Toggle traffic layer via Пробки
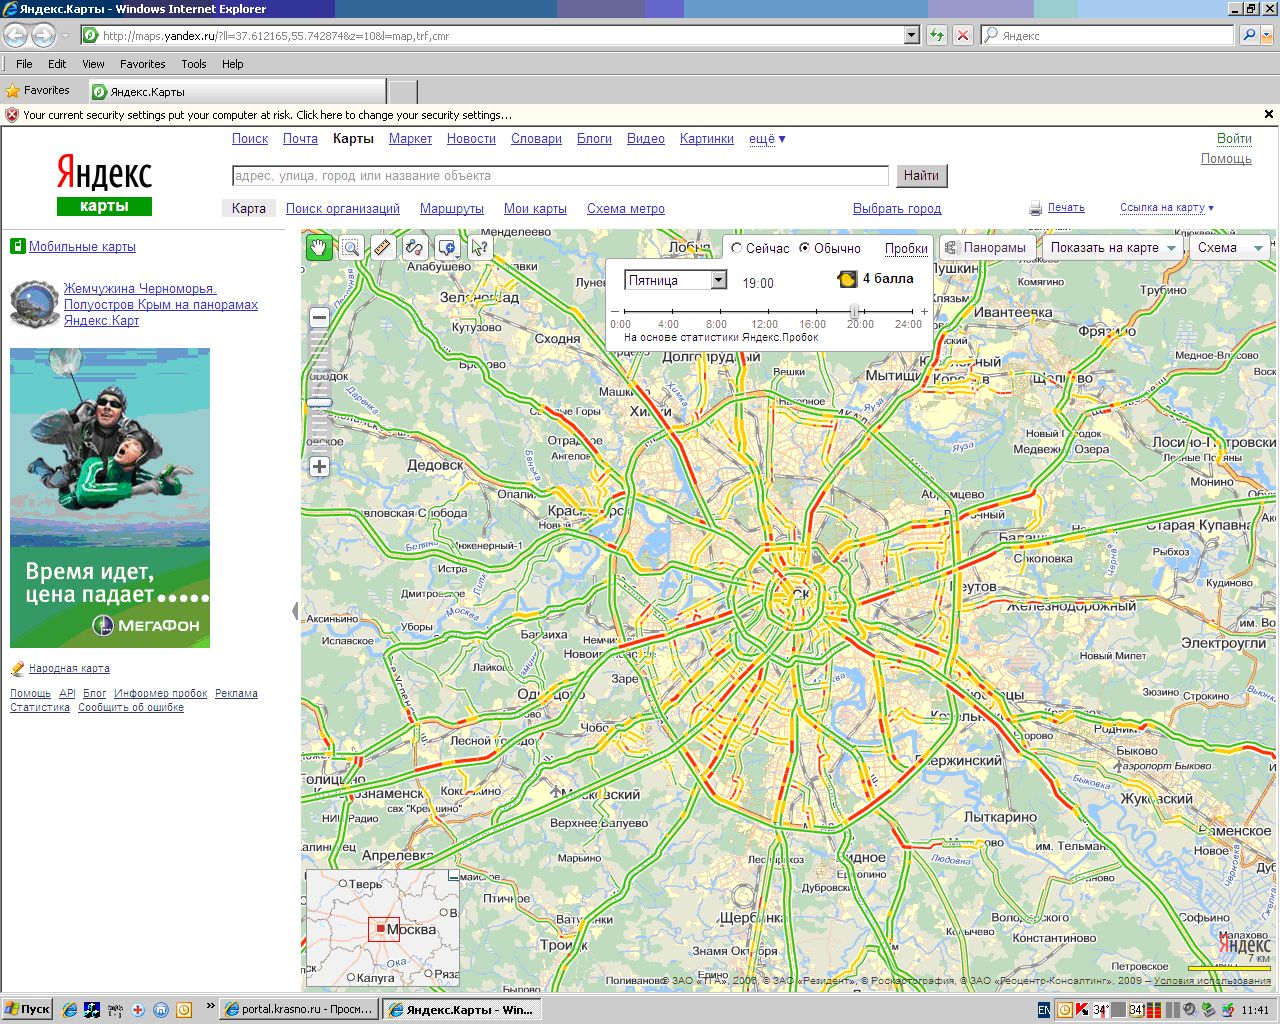This screenshot has width=1280, height=1024. [906, 248]
